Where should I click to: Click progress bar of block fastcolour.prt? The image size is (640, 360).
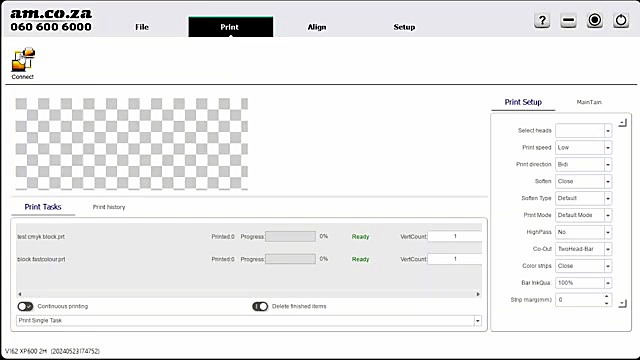click(290, 259)
